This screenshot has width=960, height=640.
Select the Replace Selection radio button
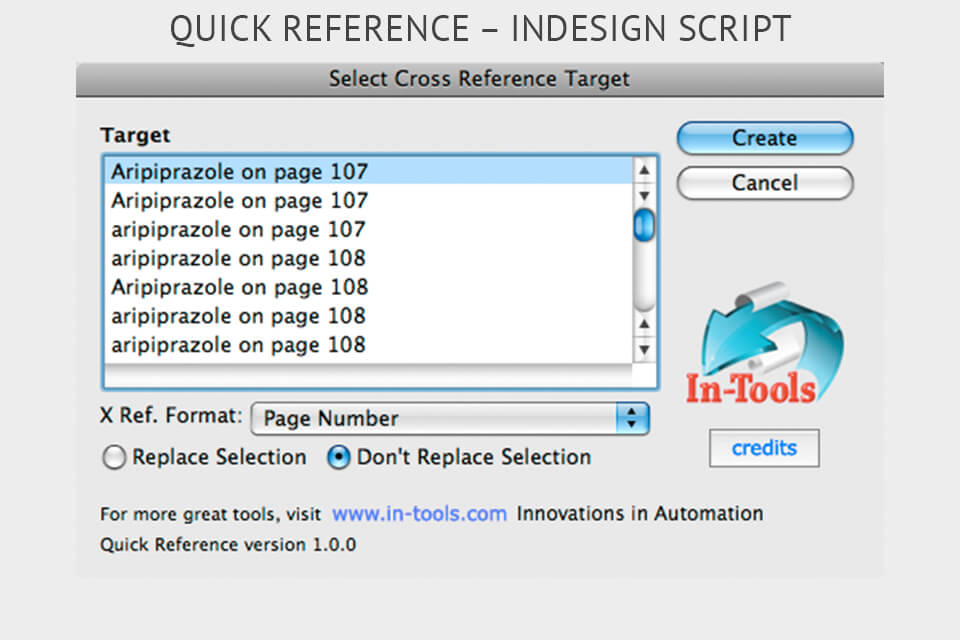click(x=115, y=457)
